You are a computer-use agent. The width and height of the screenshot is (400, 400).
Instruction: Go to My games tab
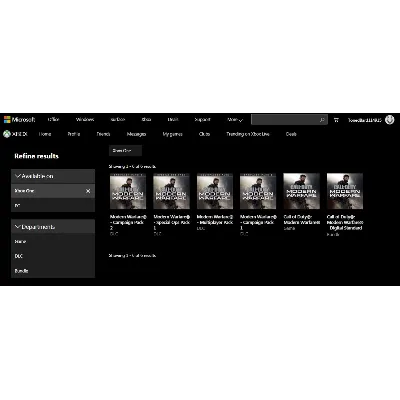coord(172,134)
